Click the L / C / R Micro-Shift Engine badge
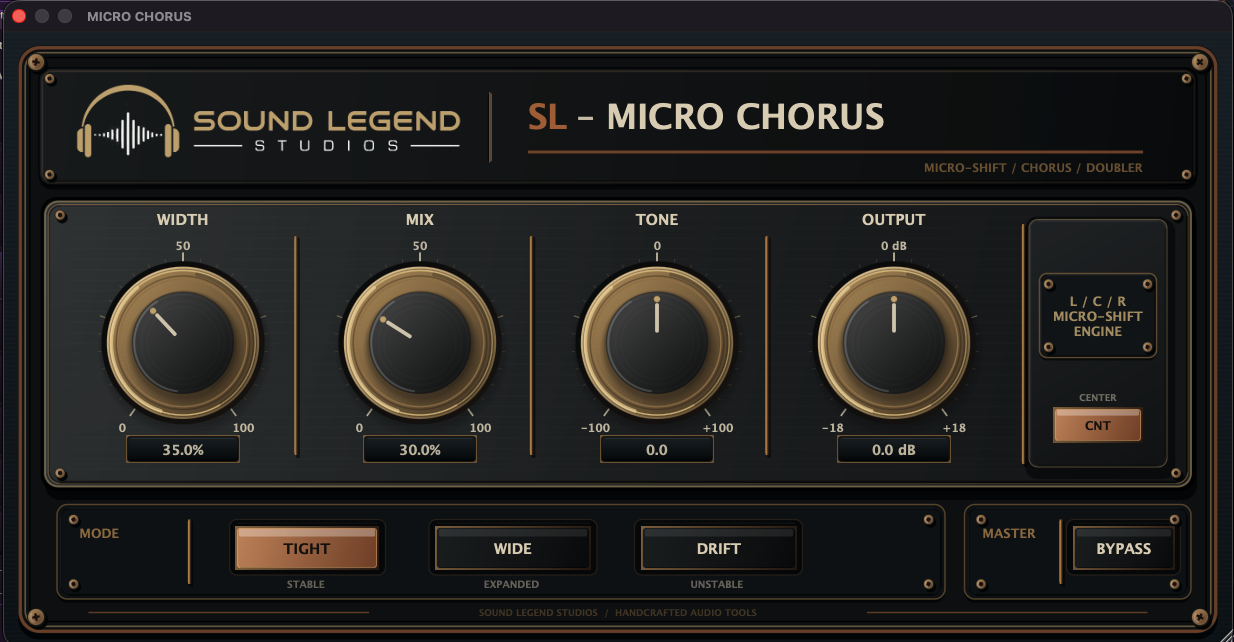Screen dimensions: 1234x642 [x=1098, y=316]
